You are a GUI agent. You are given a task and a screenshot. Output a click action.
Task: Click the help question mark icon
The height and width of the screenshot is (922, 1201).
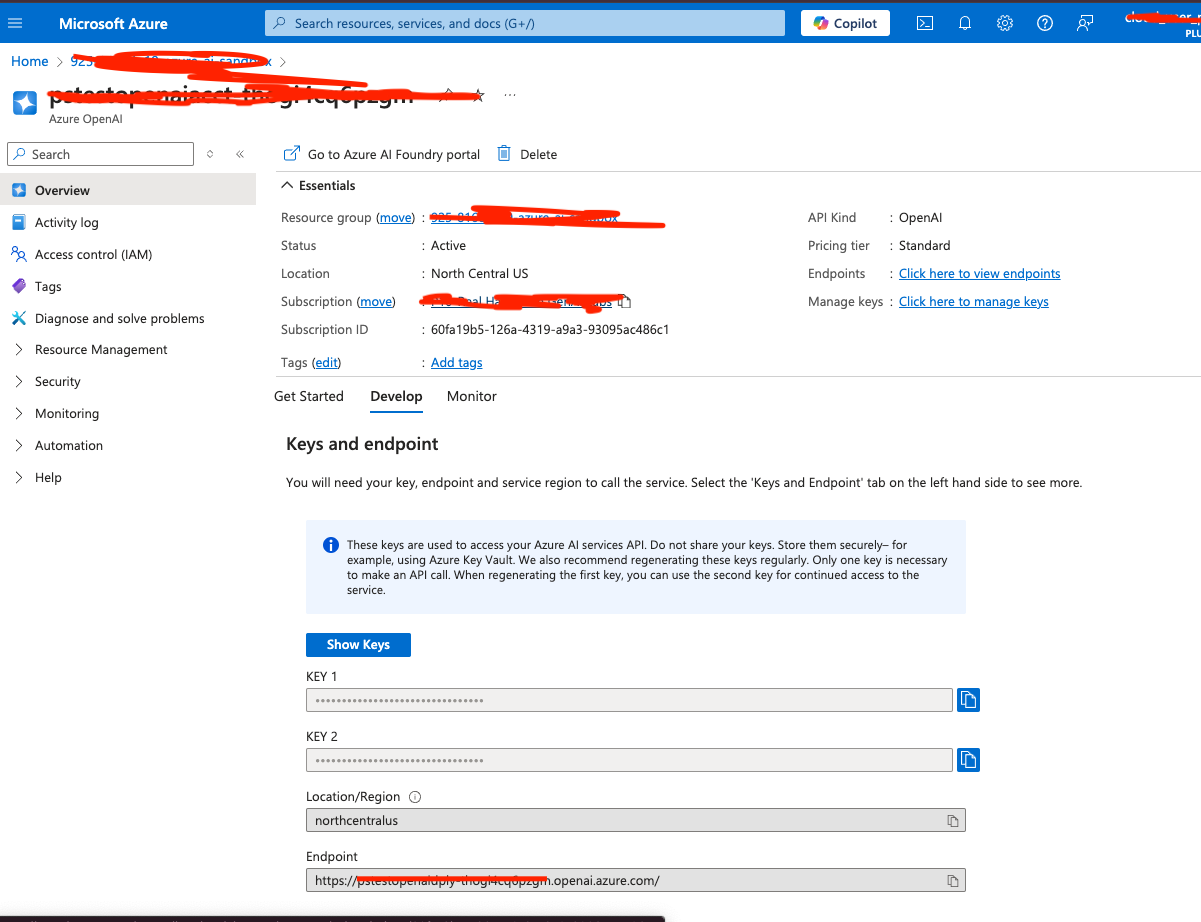1045,23
